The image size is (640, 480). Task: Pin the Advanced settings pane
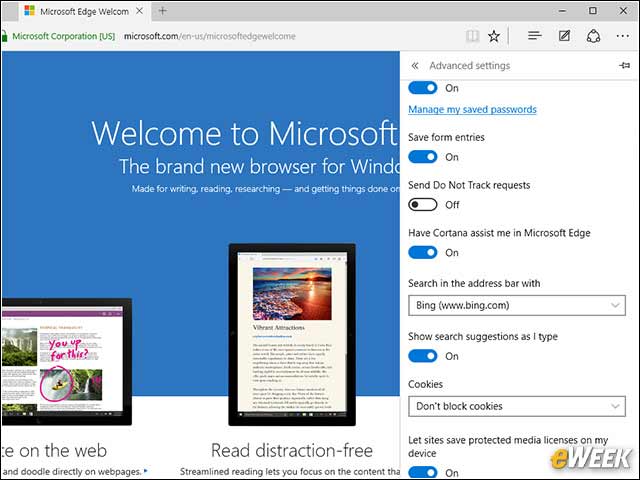pyautogui.click(x=624, y=65)
